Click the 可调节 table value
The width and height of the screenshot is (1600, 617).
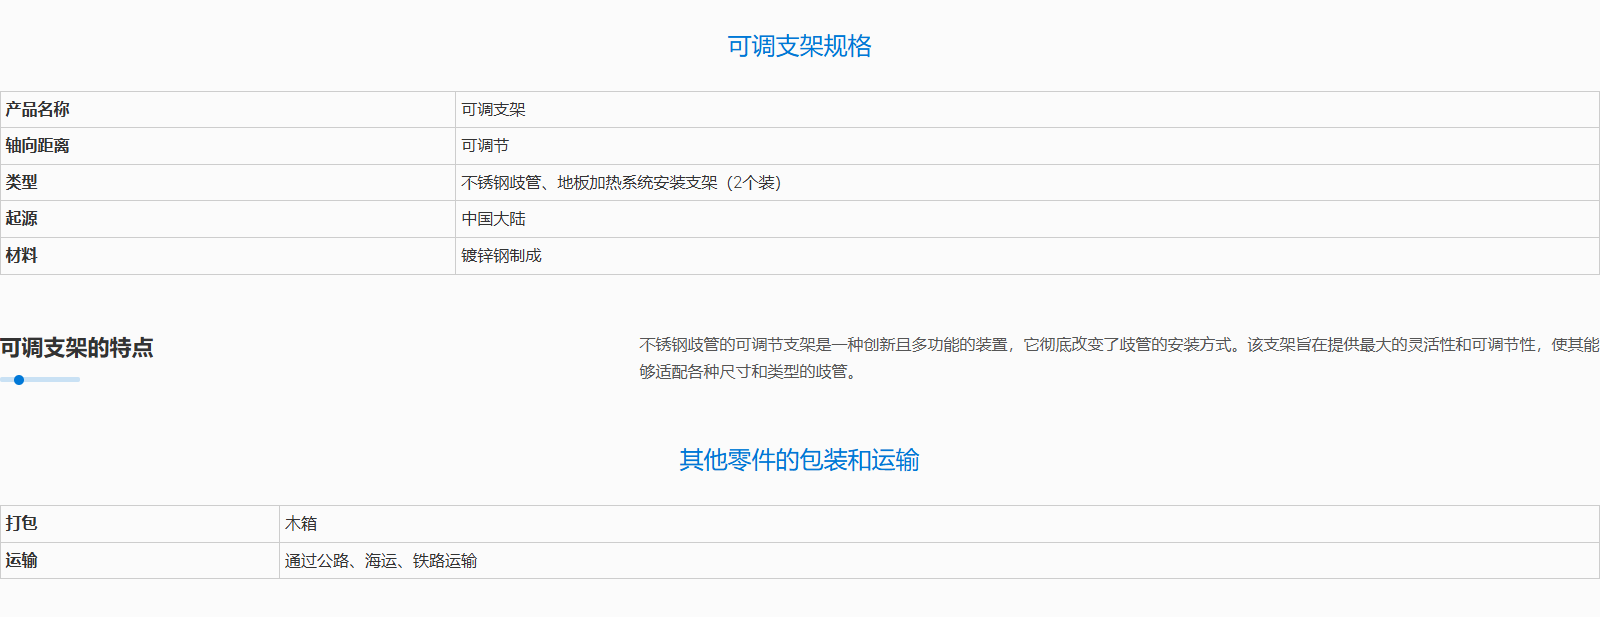pyautogui.click(x=485, y=146)
